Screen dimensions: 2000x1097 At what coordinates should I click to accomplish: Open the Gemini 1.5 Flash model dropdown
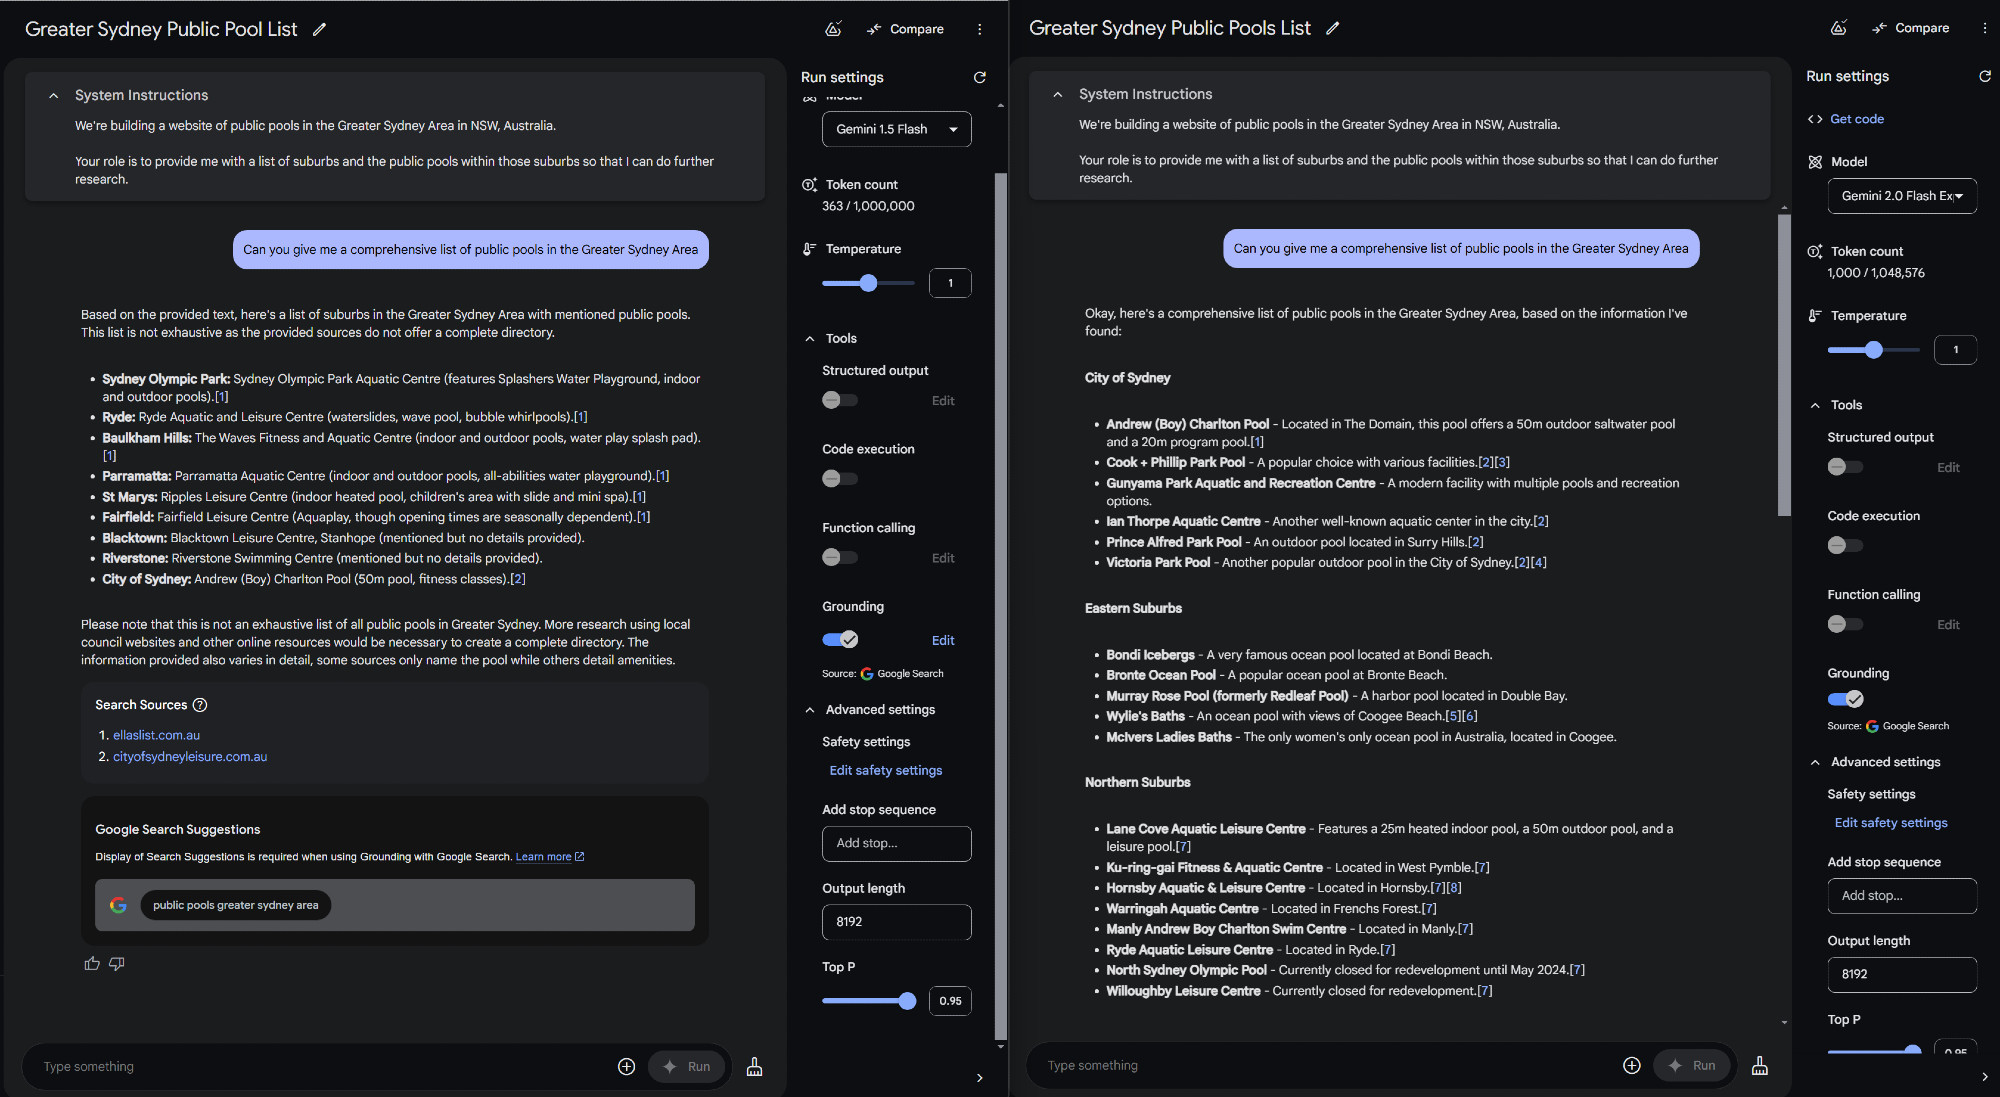(896, 129)
